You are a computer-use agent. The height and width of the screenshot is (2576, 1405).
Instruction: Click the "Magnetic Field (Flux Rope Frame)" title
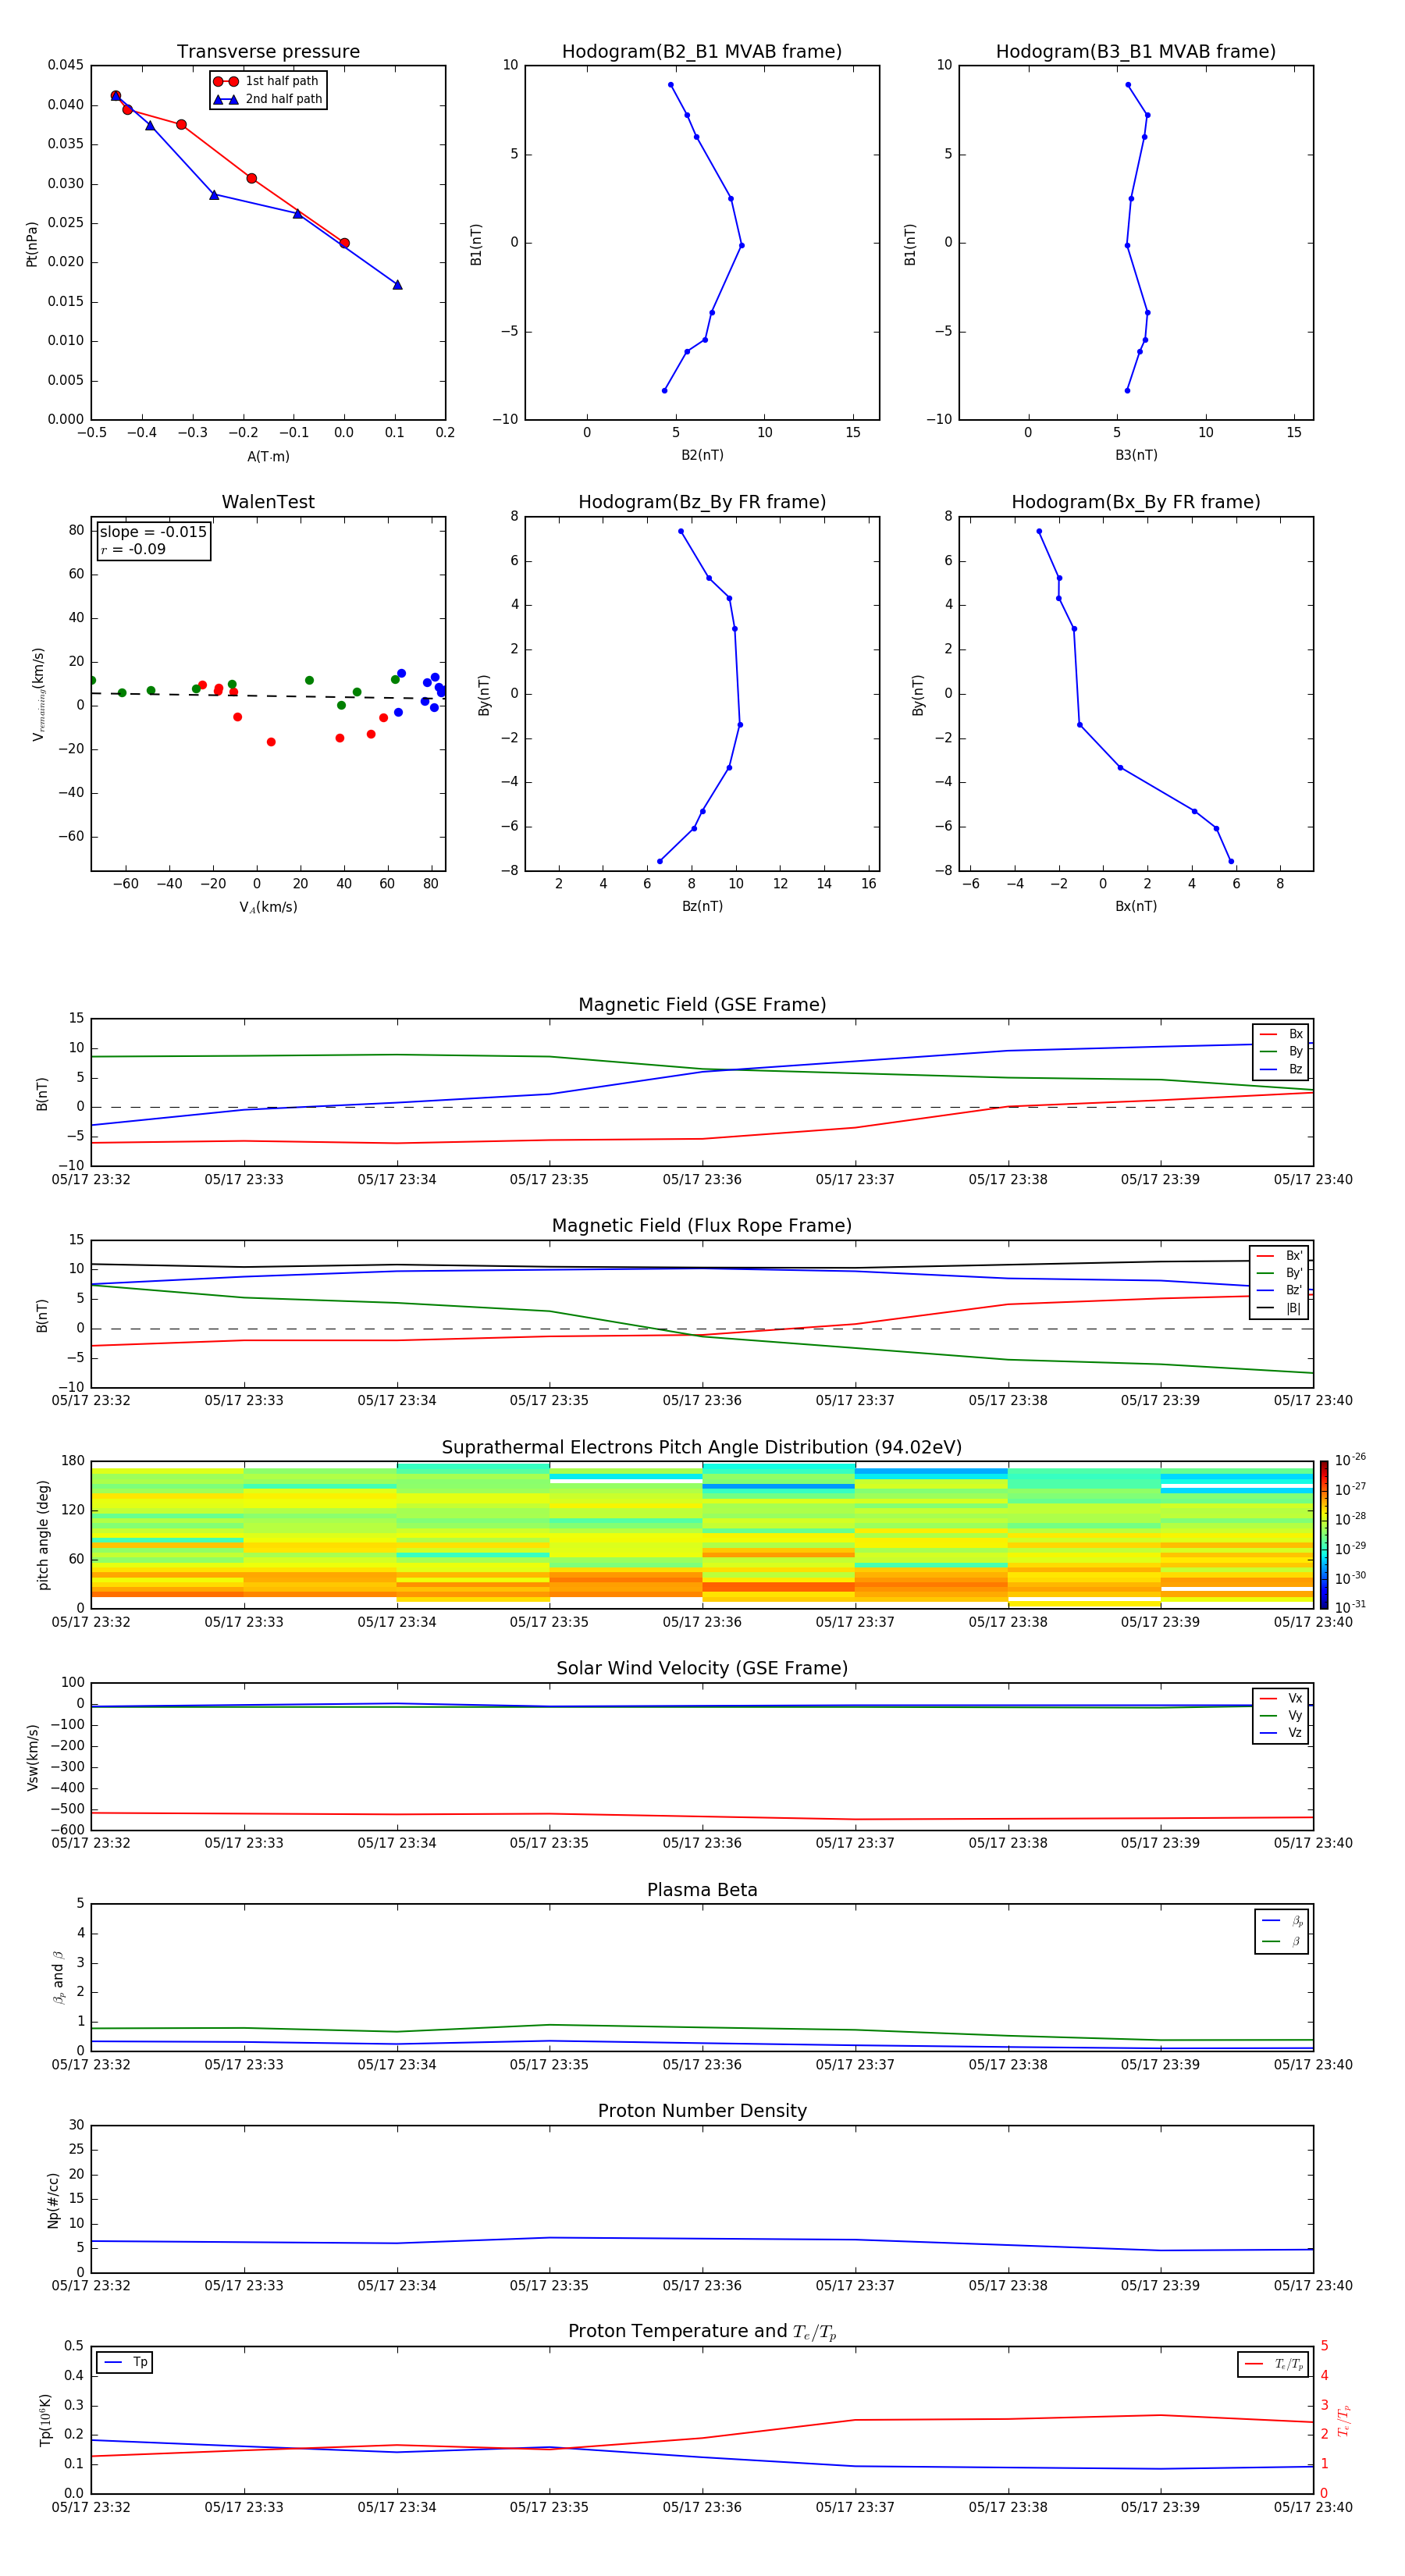click(702, 1226)
